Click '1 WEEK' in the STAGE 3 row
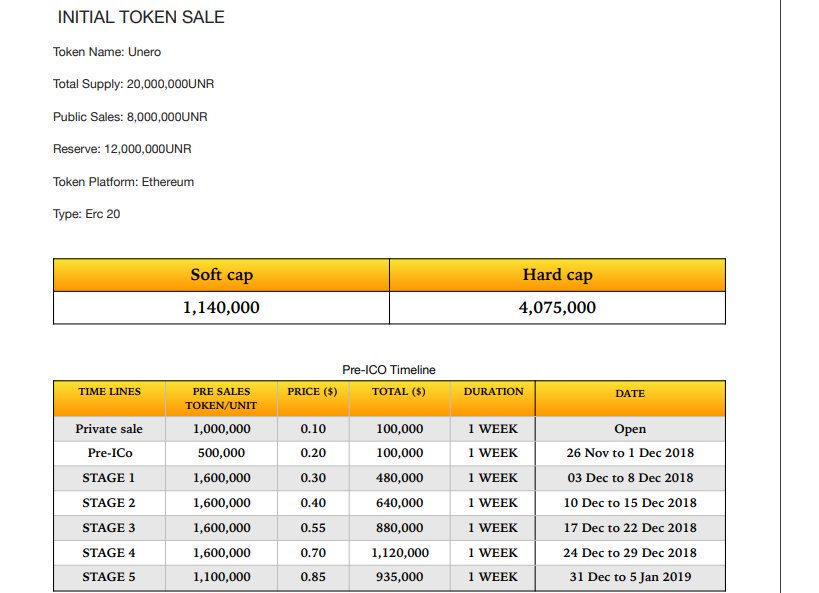This screenshot has width=819, height=593. click(x=493, y=528)
